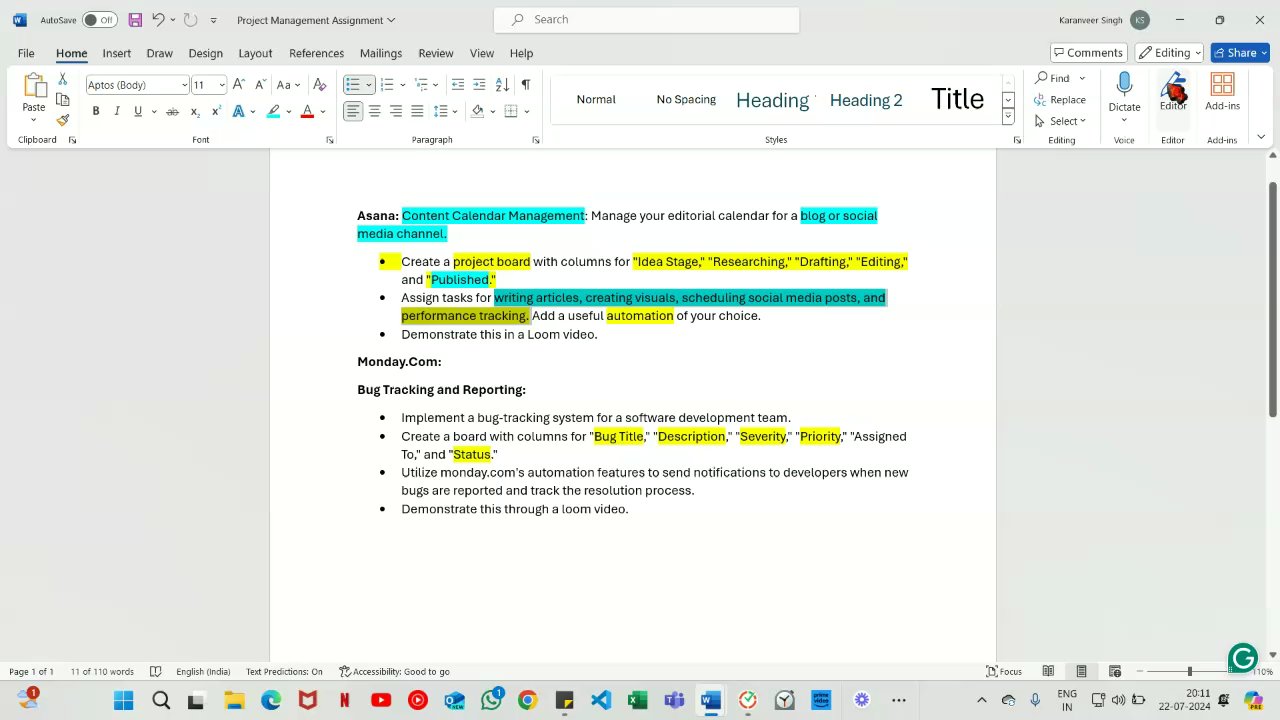Open the font size dropdown

[222, 85]
